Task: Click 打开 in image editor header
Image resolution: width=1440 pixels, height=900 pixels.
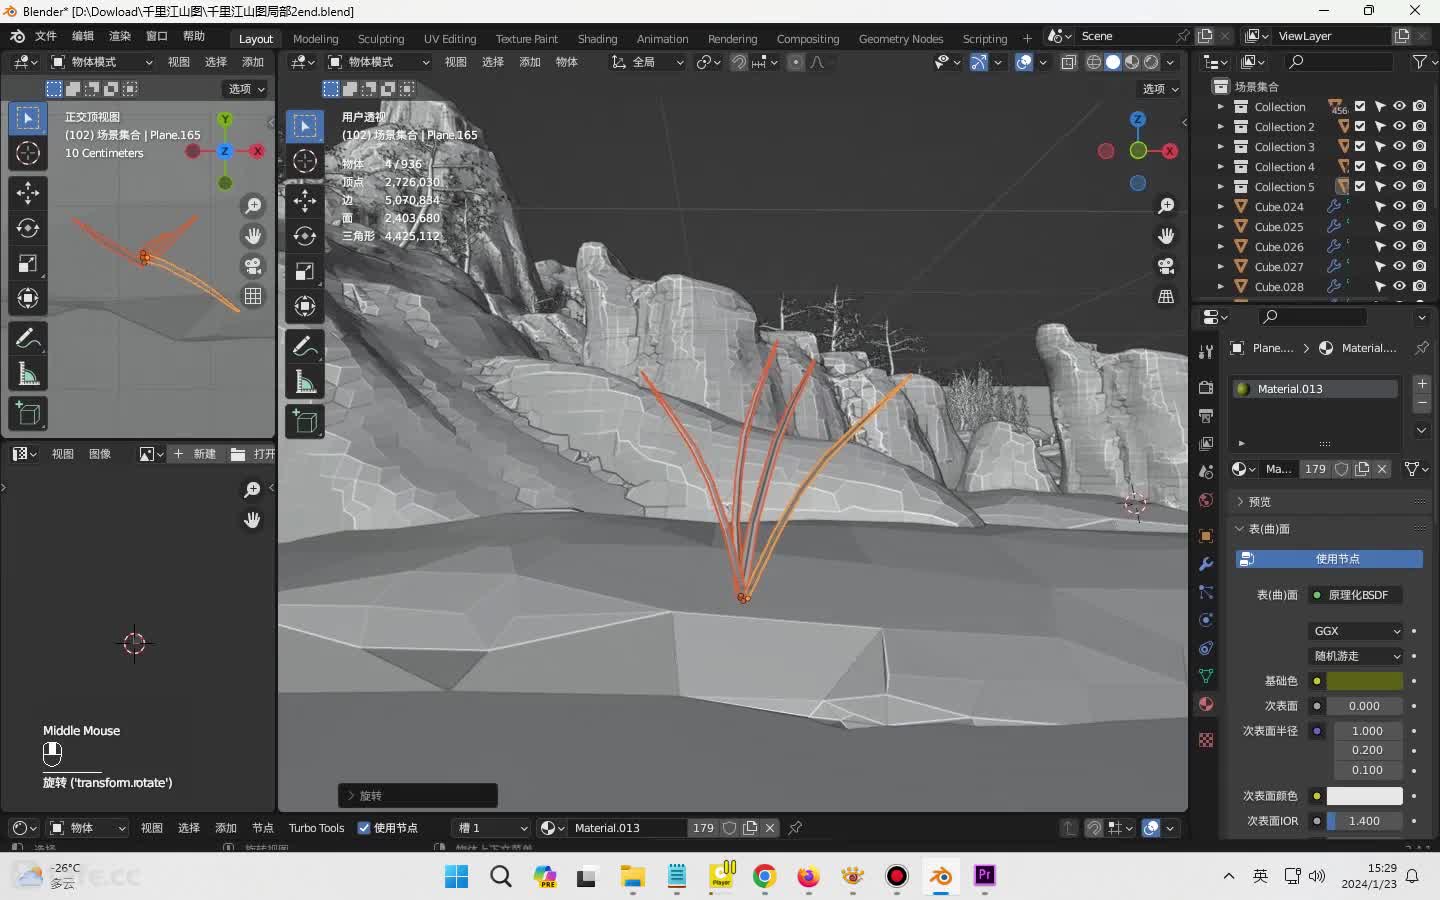Action: tap(253, 454)
